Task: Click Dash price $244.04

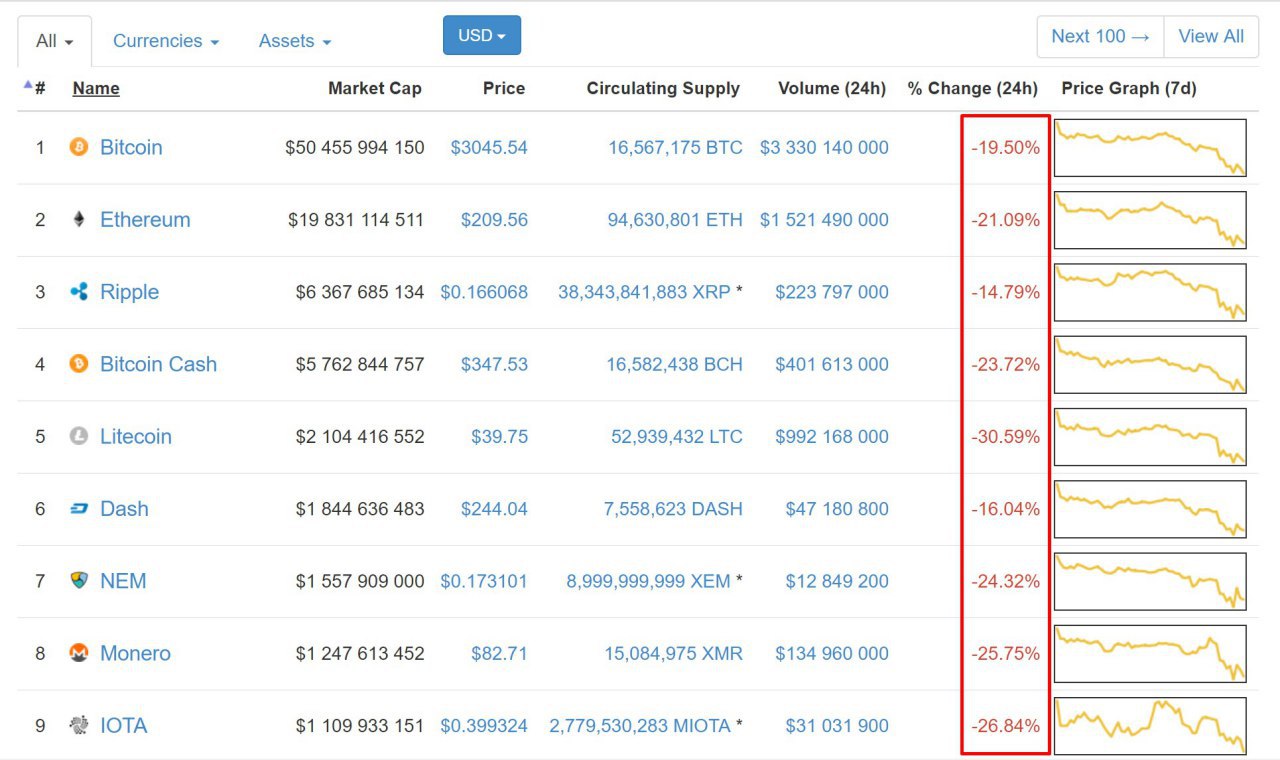Action: [x=494, y=508]
